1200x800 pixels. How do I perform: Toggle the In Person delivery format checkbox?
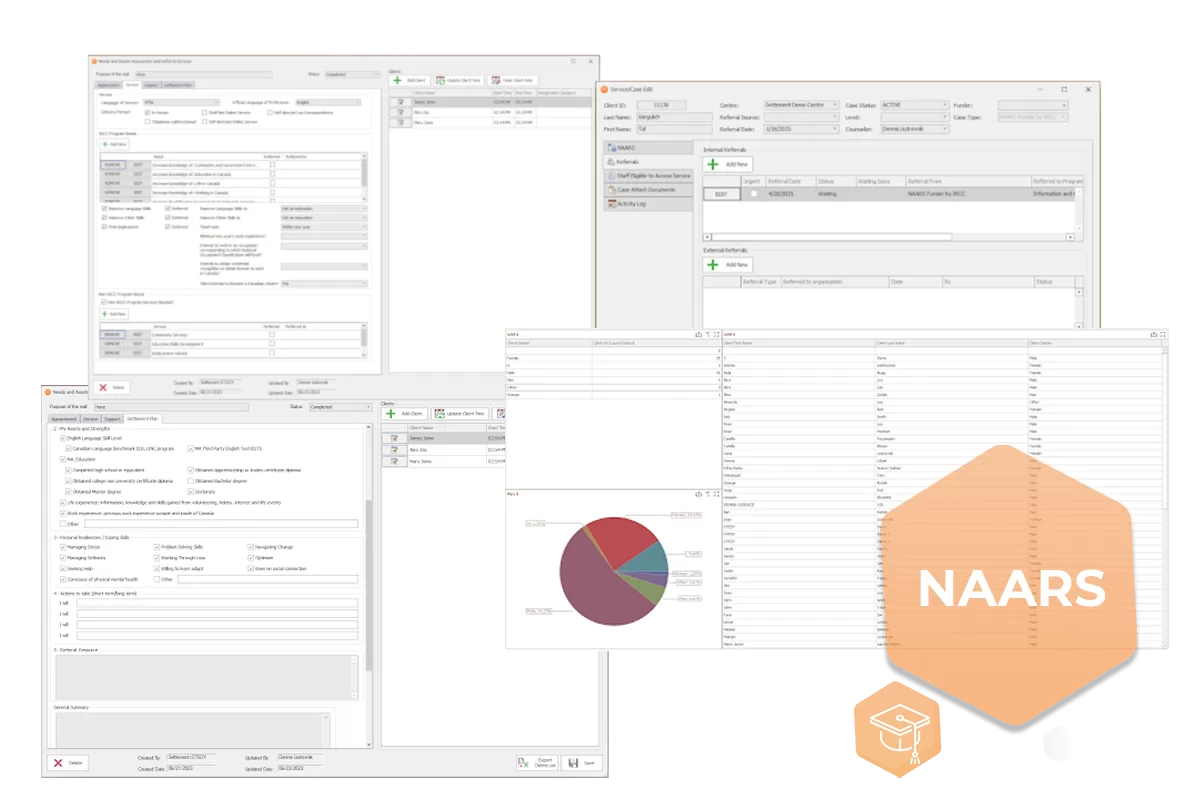tap(148, 113)
